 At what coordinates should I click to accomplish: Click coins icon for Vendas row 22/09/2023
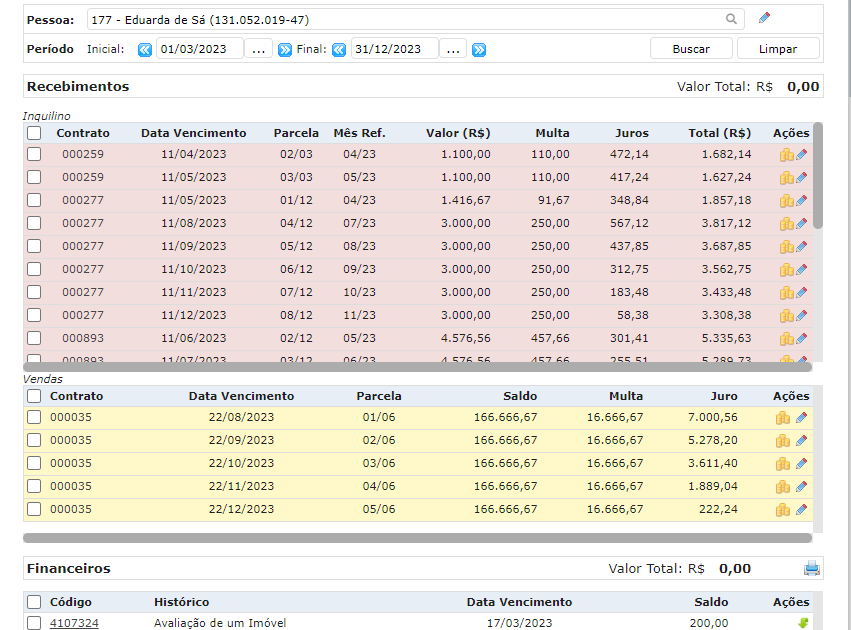783,441
